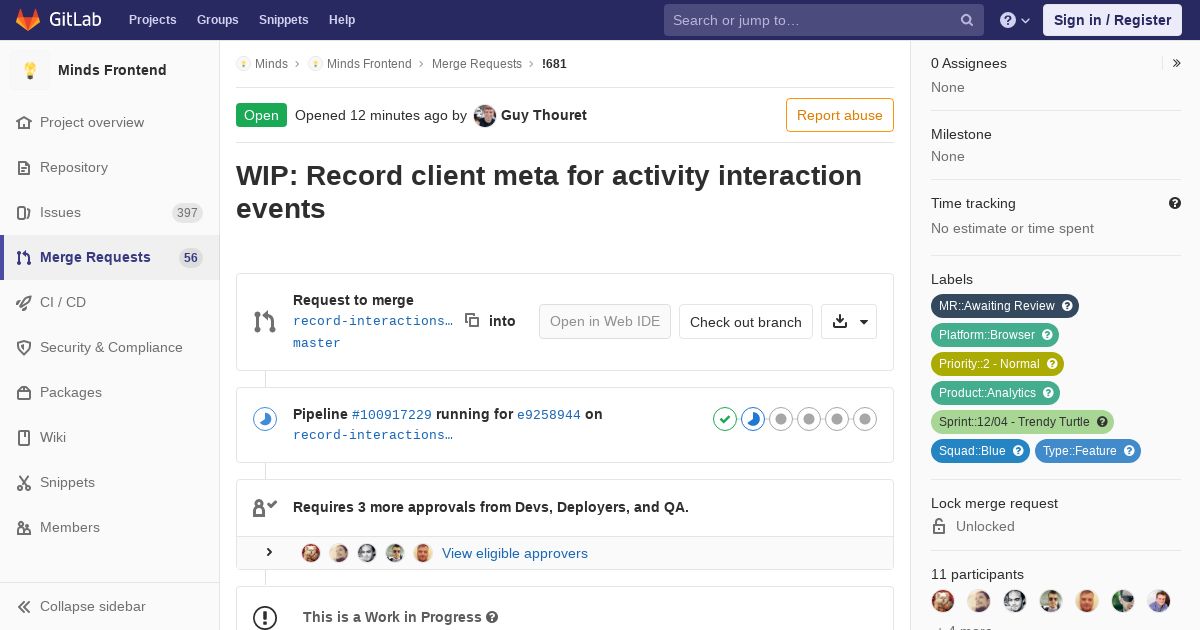The image size is (1200, 630).
Task: Click the search magnifier icon
Action: 967,20
